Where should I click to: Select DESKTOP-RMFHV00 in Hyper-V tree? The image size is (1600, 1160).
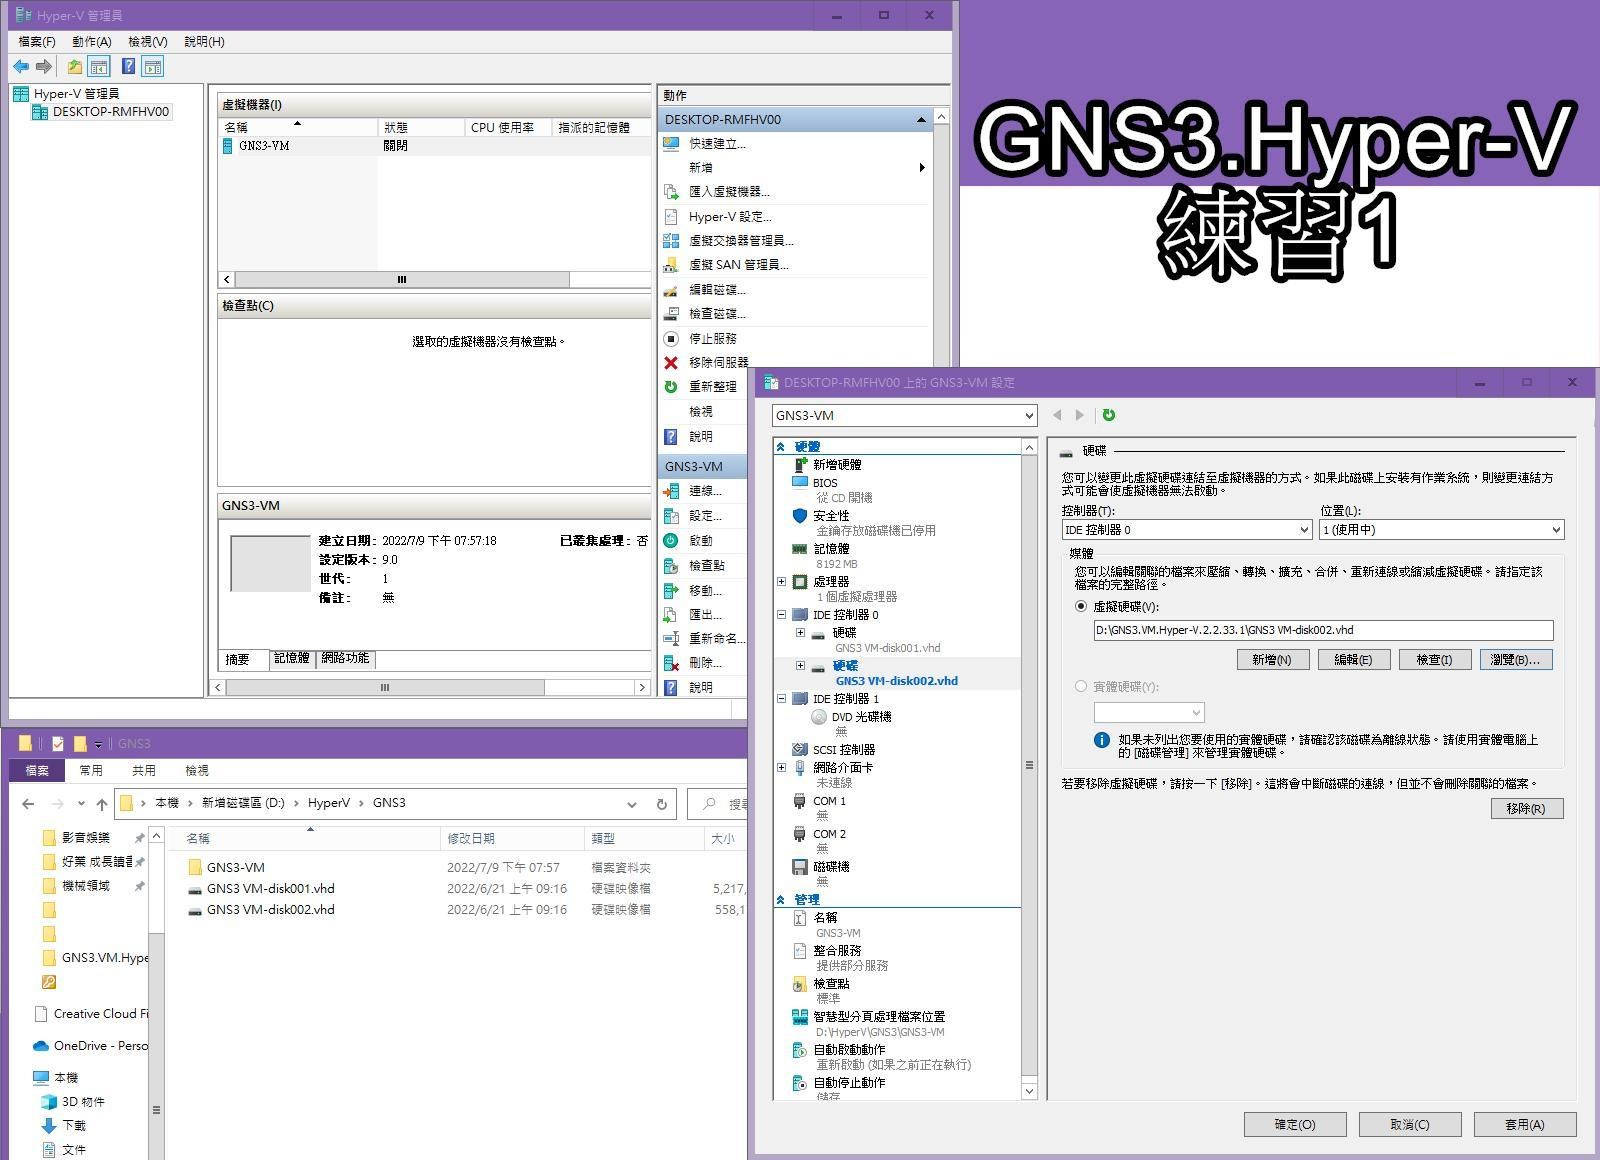pyautogui.click(x=110, y=112)
